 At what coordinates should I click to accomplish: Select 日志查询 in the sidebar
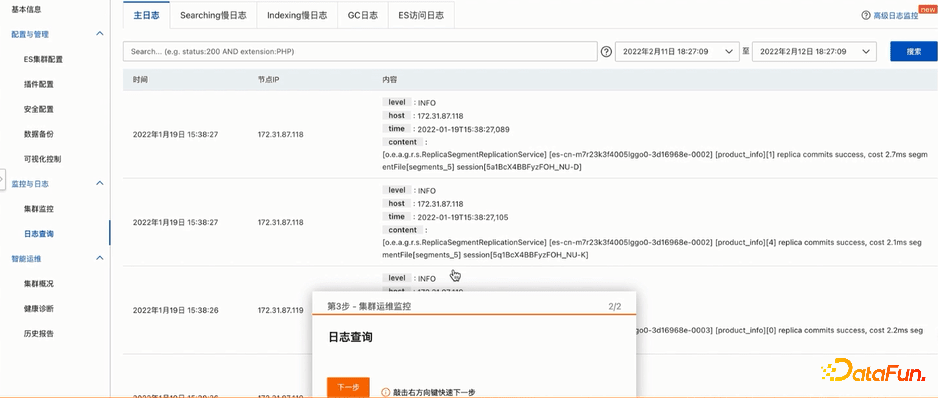pos(39,233)
